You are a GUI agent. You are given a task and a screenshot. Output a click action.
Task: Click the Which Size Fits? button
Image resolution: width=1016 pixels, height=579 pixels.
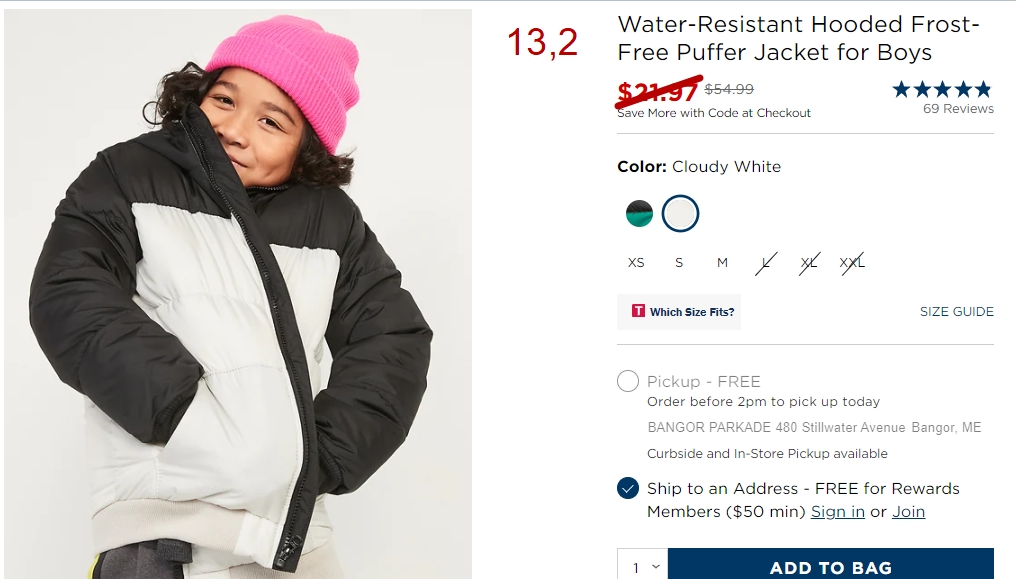click(679, 312)
